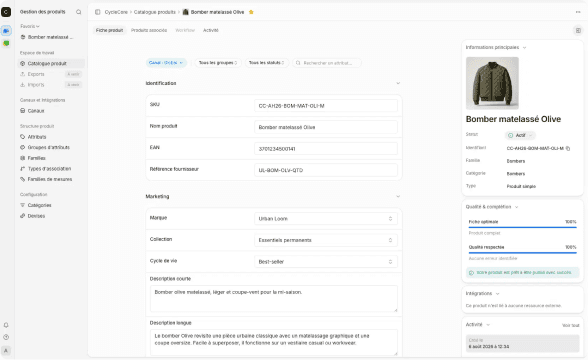Open Catégories in sidebar
Image resolution: width=588 pixels, height=360 pixels.
click(51, 205)
